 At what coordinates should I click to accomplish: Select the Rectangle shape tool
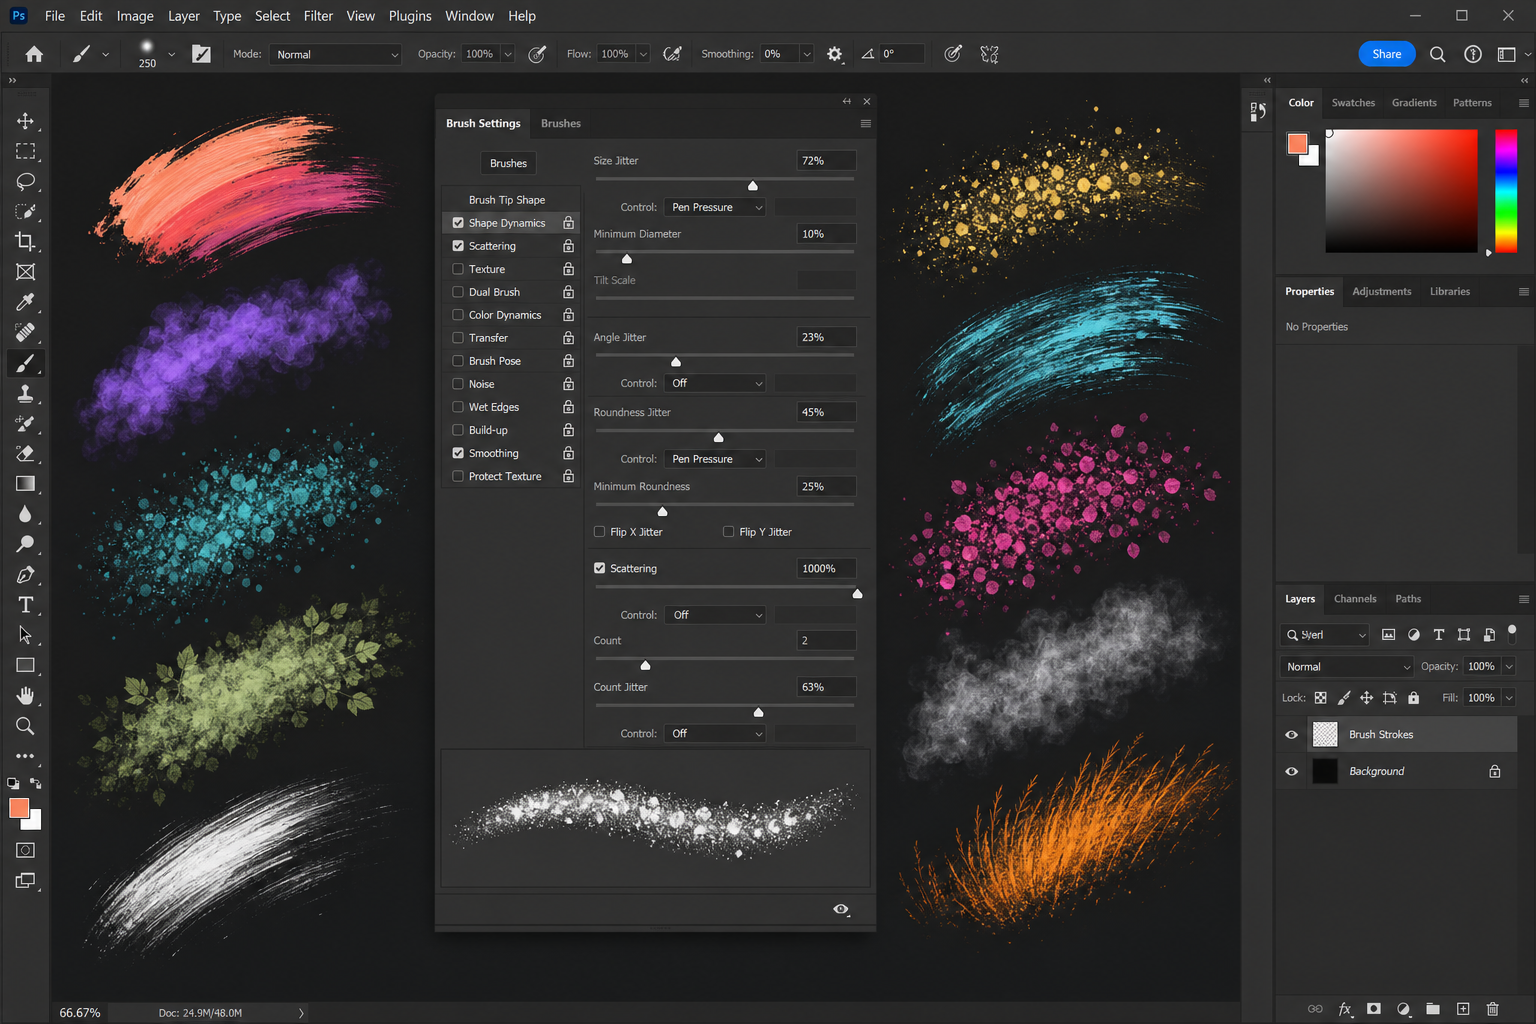click(x=25, y=665)
